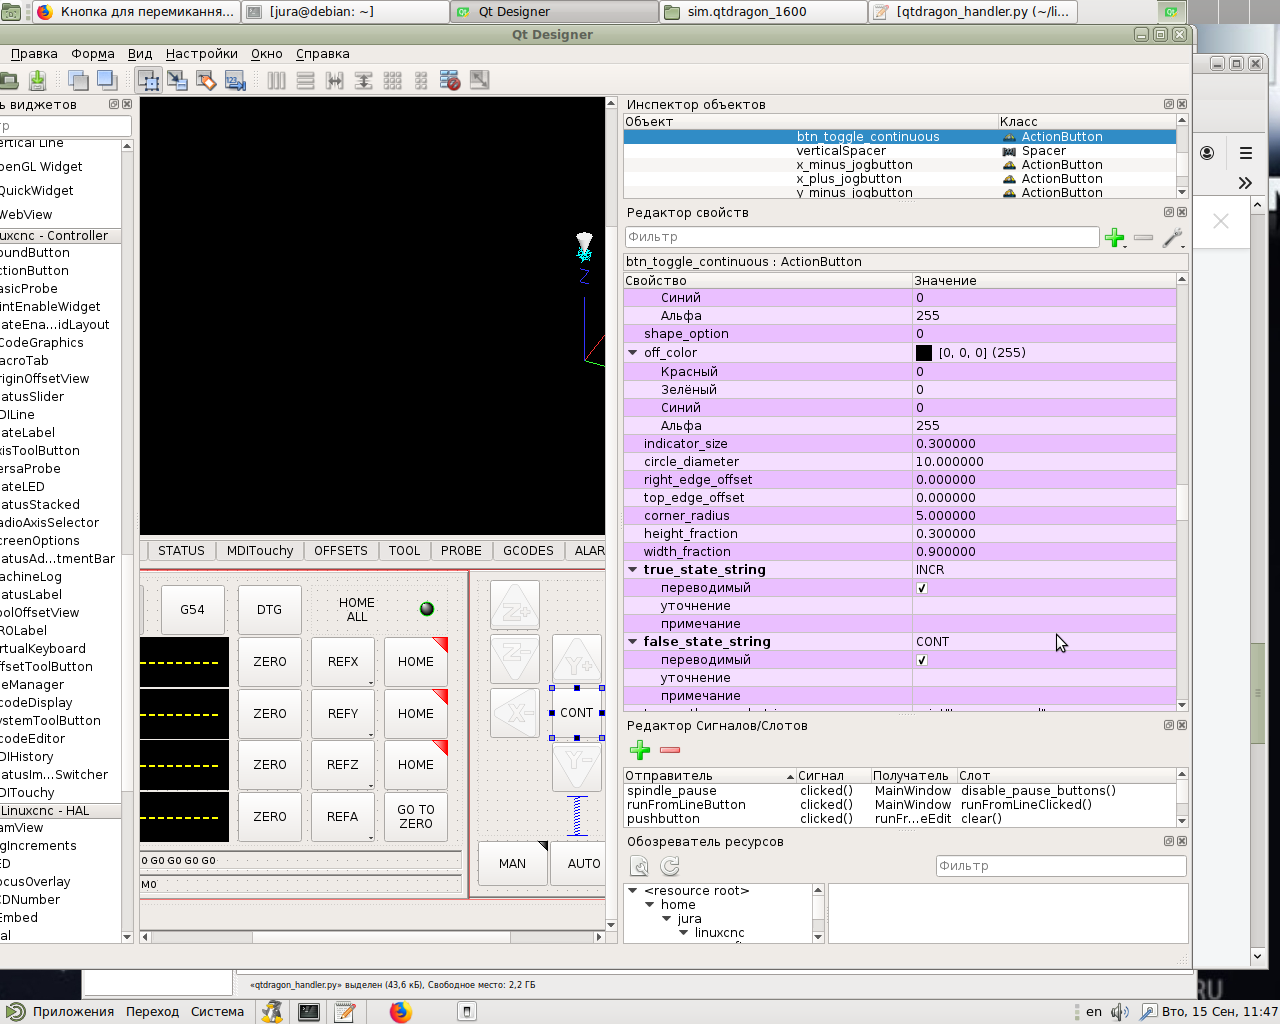
Task: Click the REFA button on the form
Action: click(x=342, y=817)
